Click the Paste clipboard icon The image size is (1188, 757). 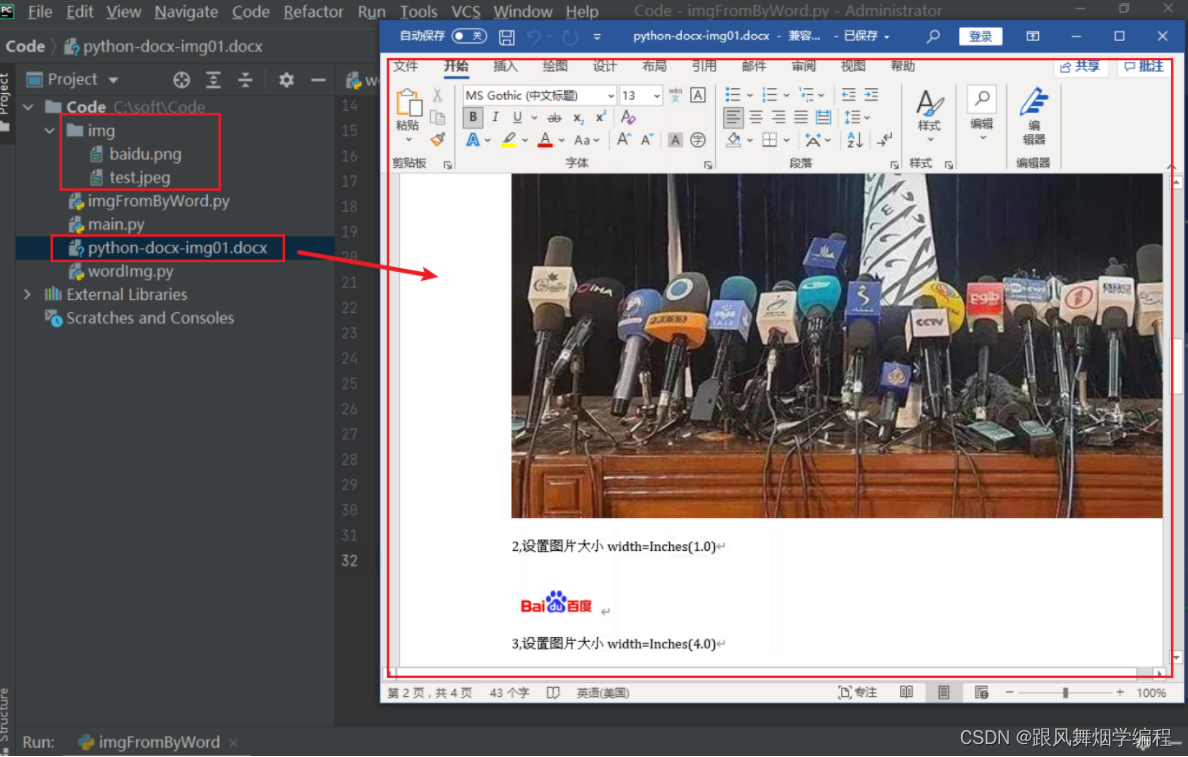click(x=408, y=104)
